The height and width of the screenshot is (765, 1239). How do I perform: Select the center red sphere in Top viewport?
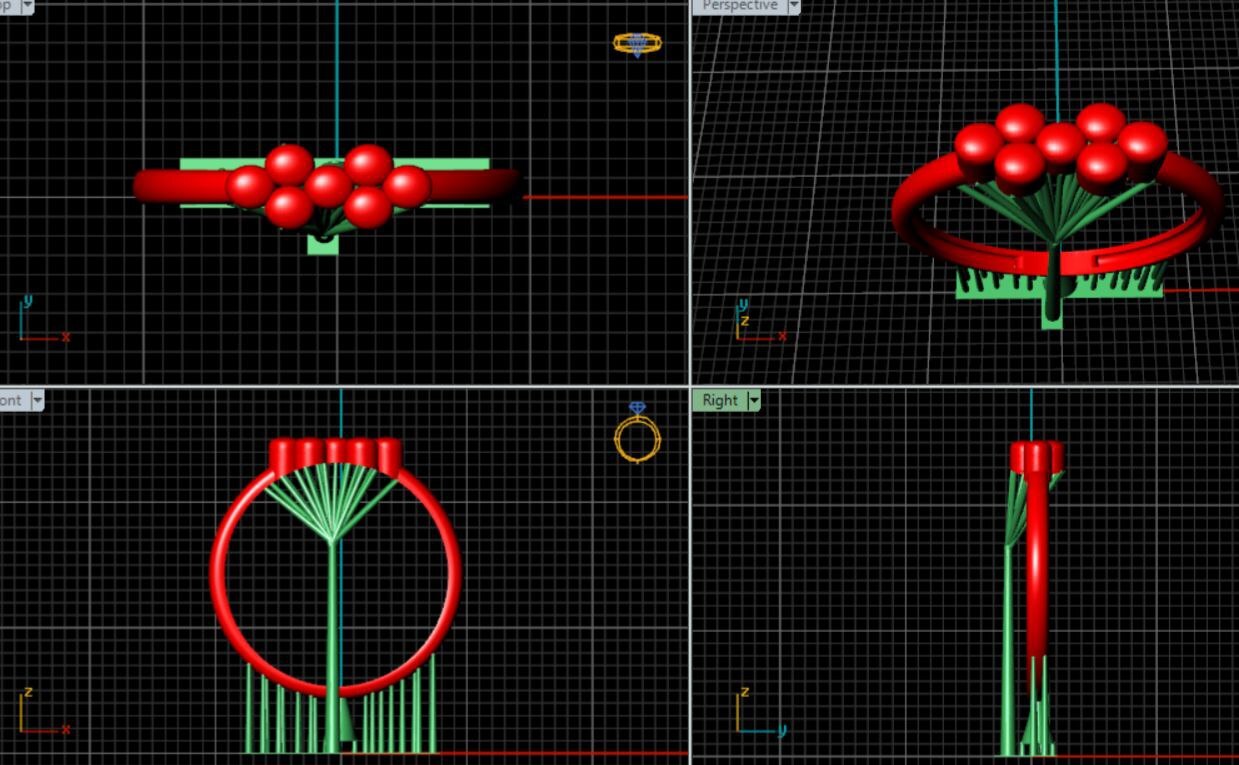[x=328, y=186]
